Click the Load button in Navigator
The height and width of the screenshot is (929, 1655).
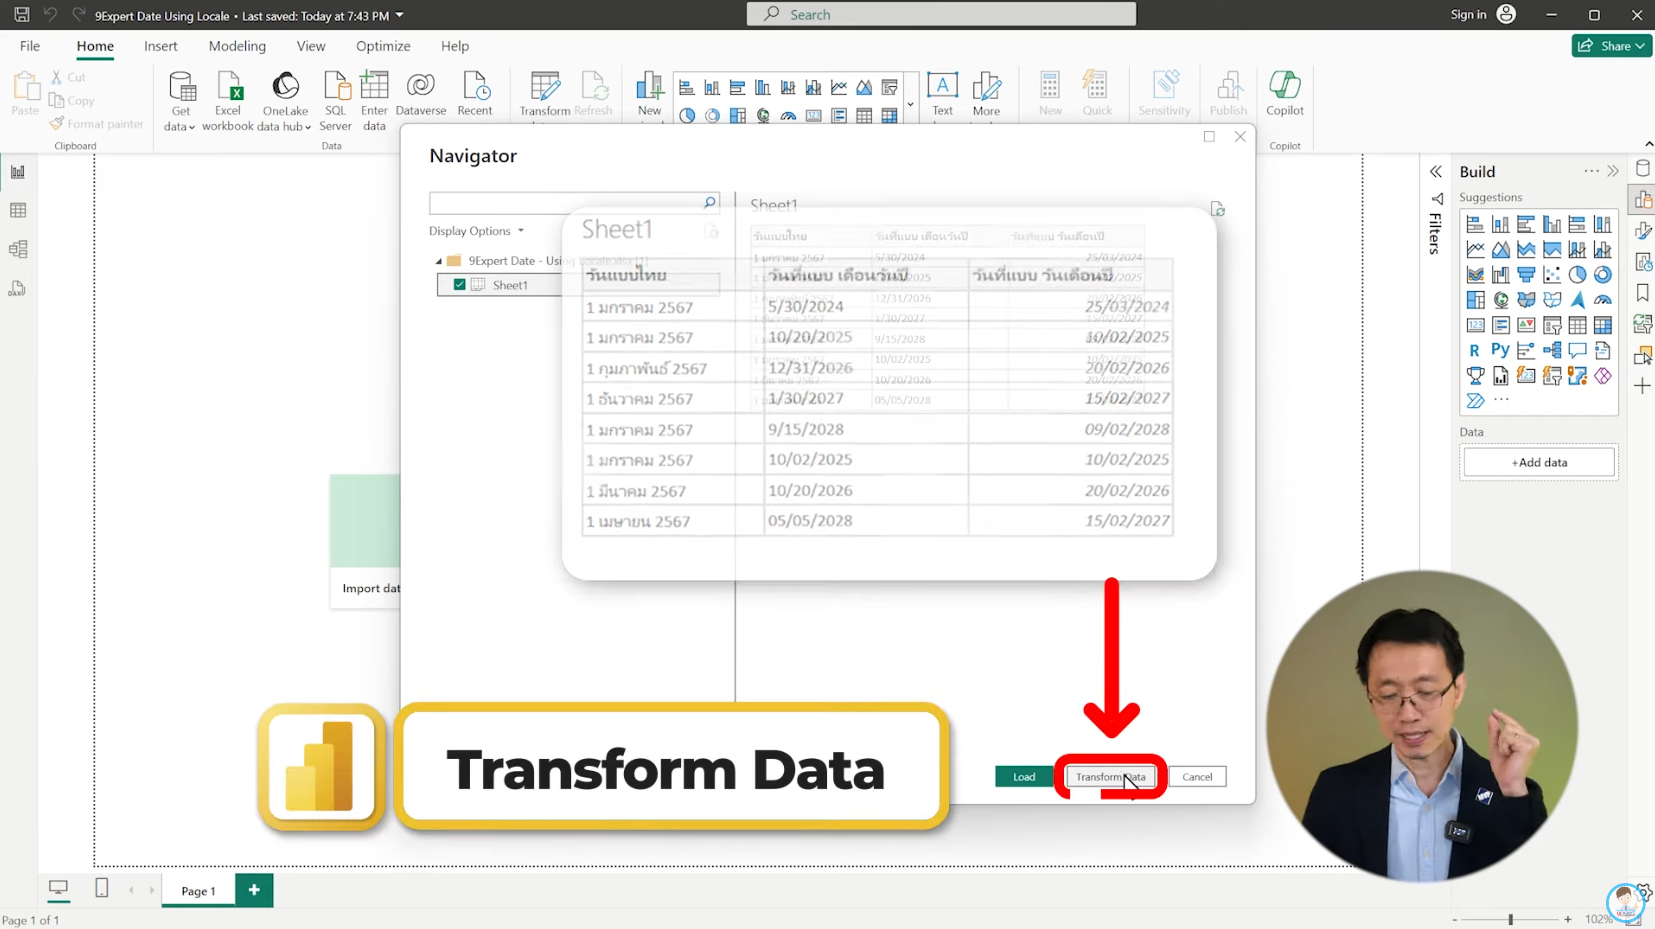(x=1025, y=777)
